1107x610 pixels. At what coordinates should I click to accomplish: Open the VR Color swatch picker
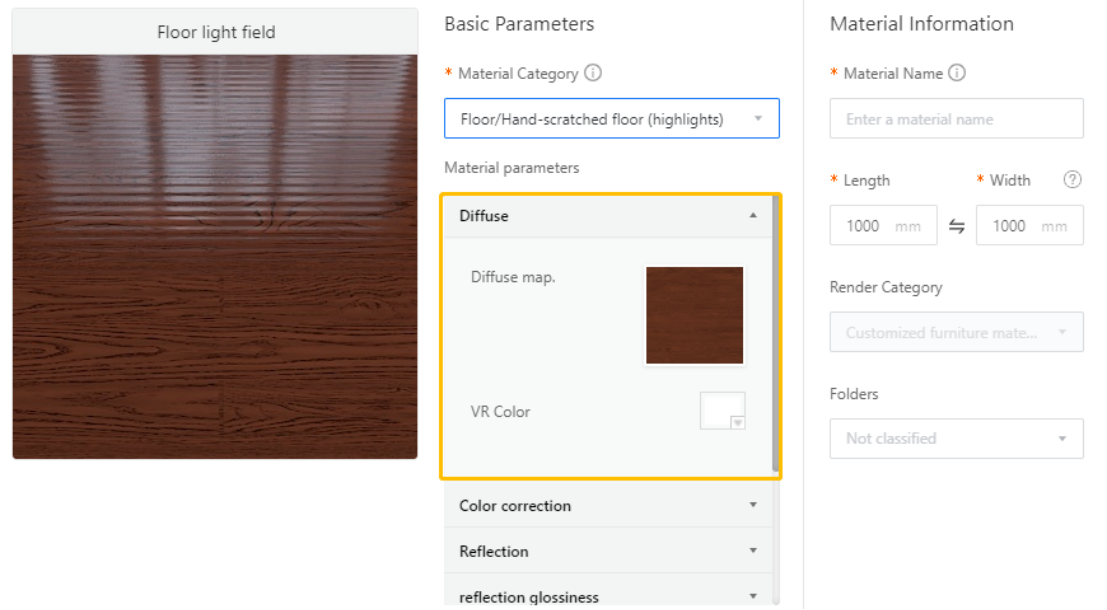tap(722, 411)
